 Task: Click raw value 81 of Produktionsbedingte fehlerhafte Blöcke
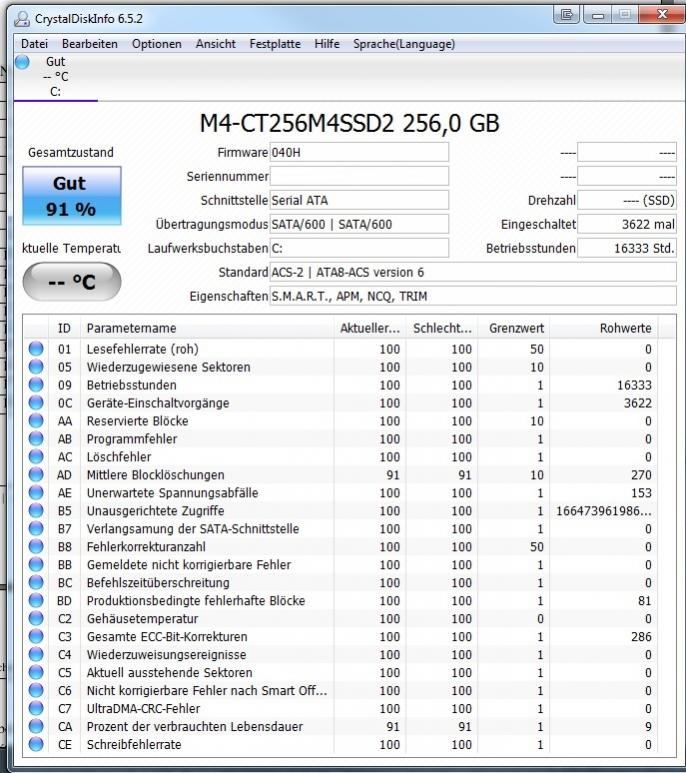click(644, 600)
